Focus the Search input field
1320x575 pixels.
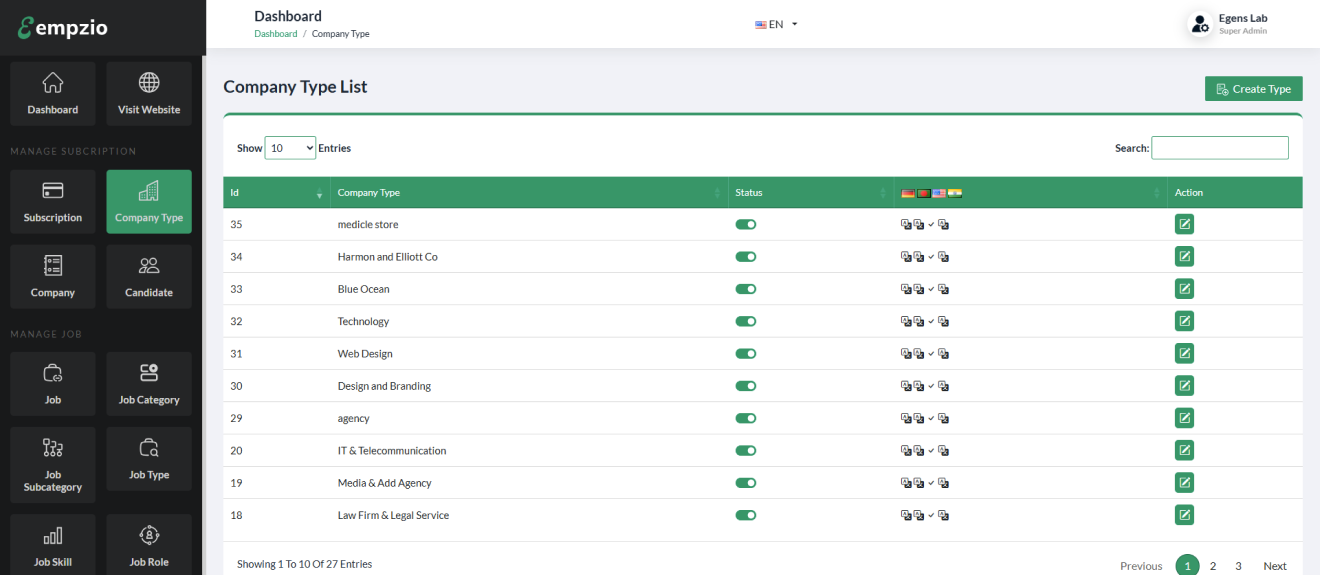pyautogui.click(x=1220, y=148)
